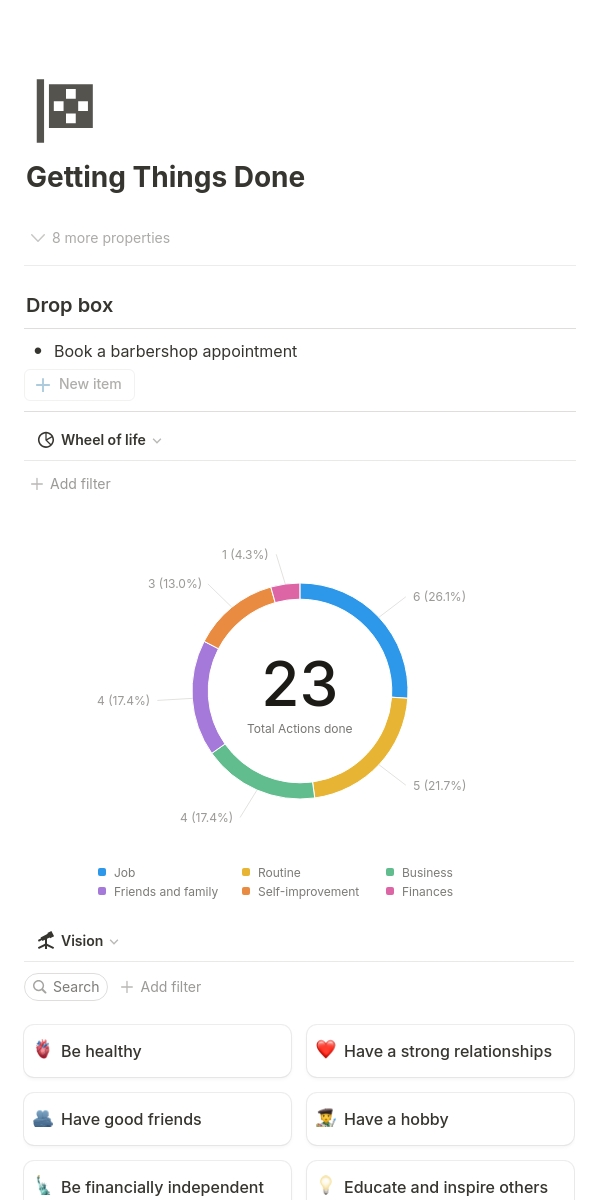This screenshot has width=600, height=1200.
Task: Click the checkered flag page icon
Action: click(x=65, y=110)
